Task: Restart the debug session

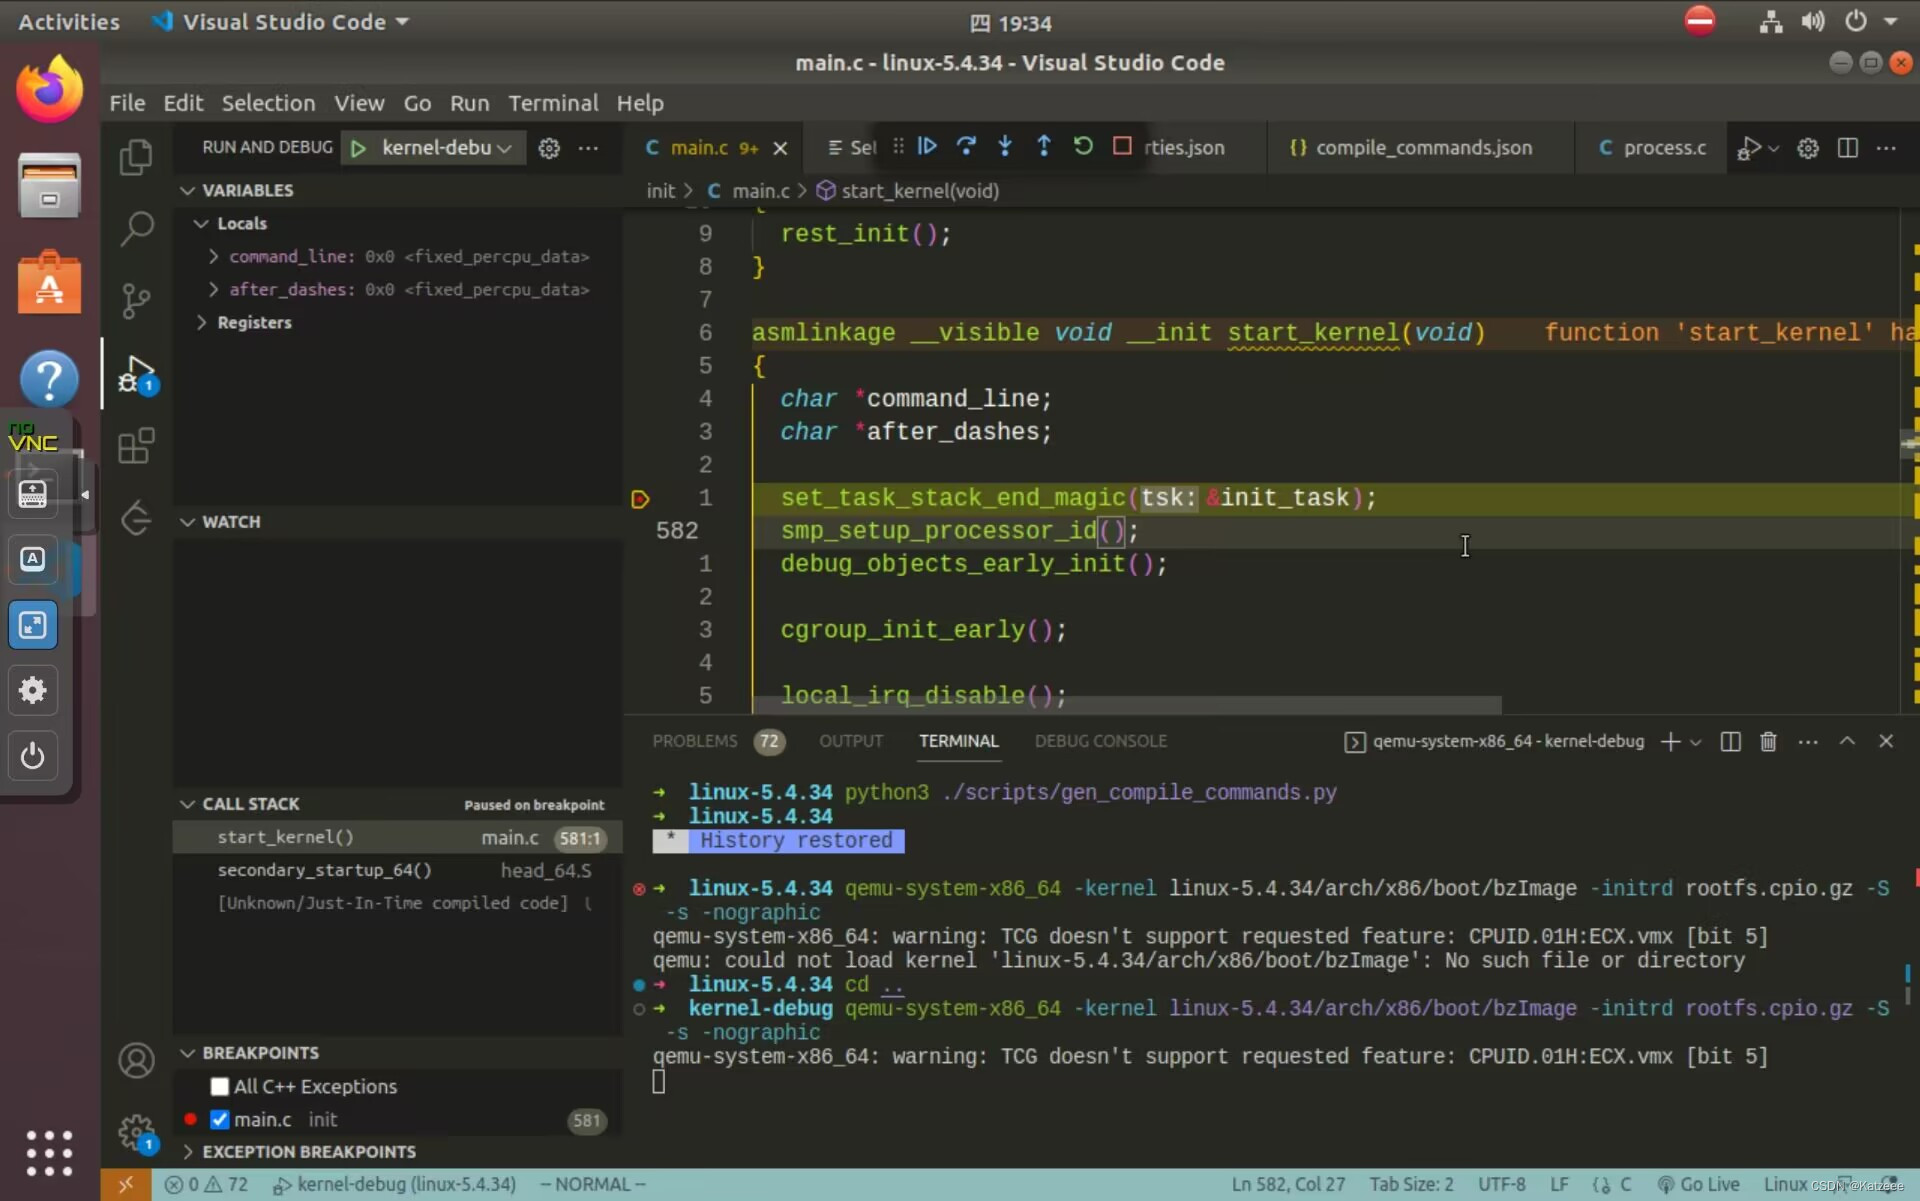Action: (x=1083, y=147)
